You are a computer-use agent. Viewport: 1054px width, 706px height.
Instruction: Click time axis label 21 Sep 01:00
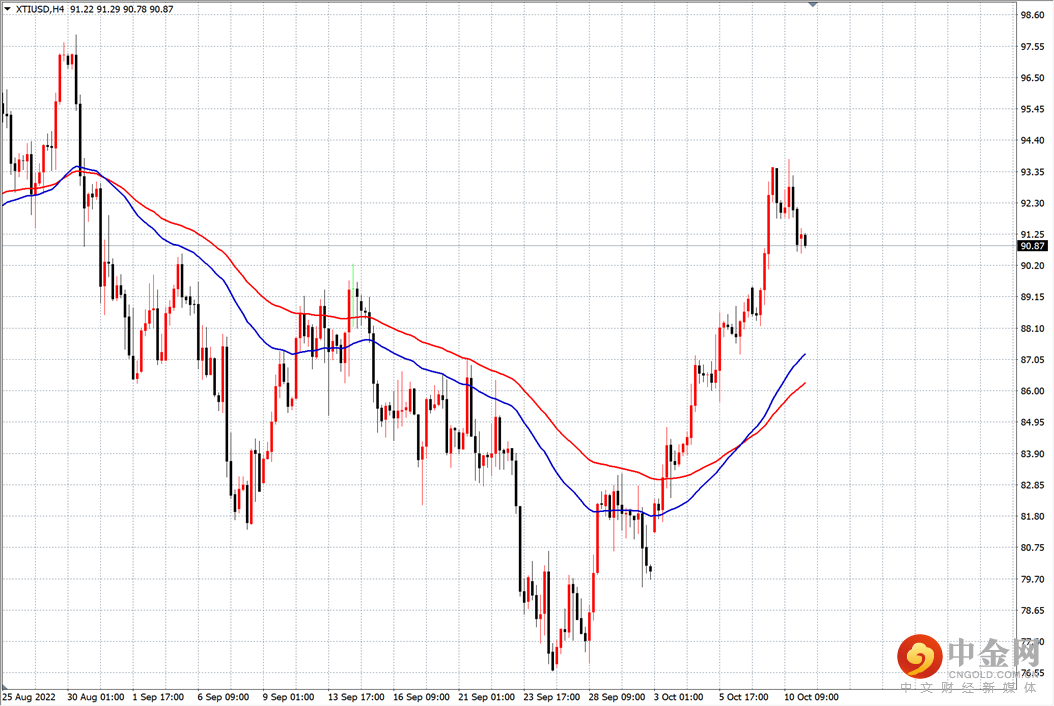click(x=487, y=697)
